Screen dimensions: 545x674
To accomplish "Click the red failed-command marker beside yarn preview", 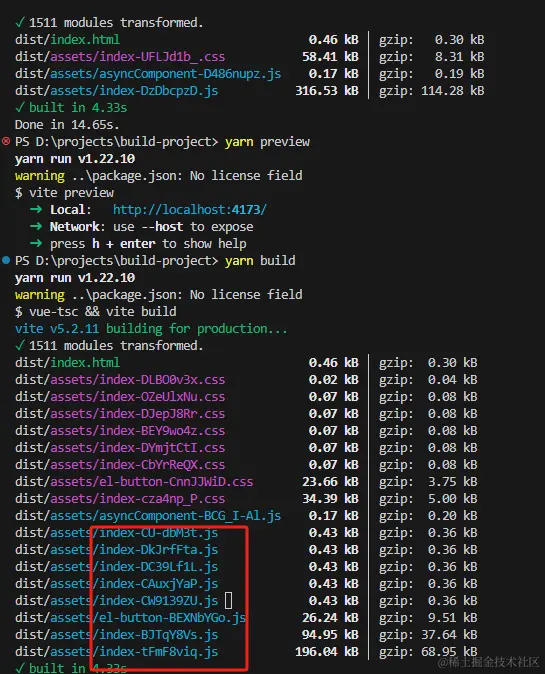I will click(6, 141).
